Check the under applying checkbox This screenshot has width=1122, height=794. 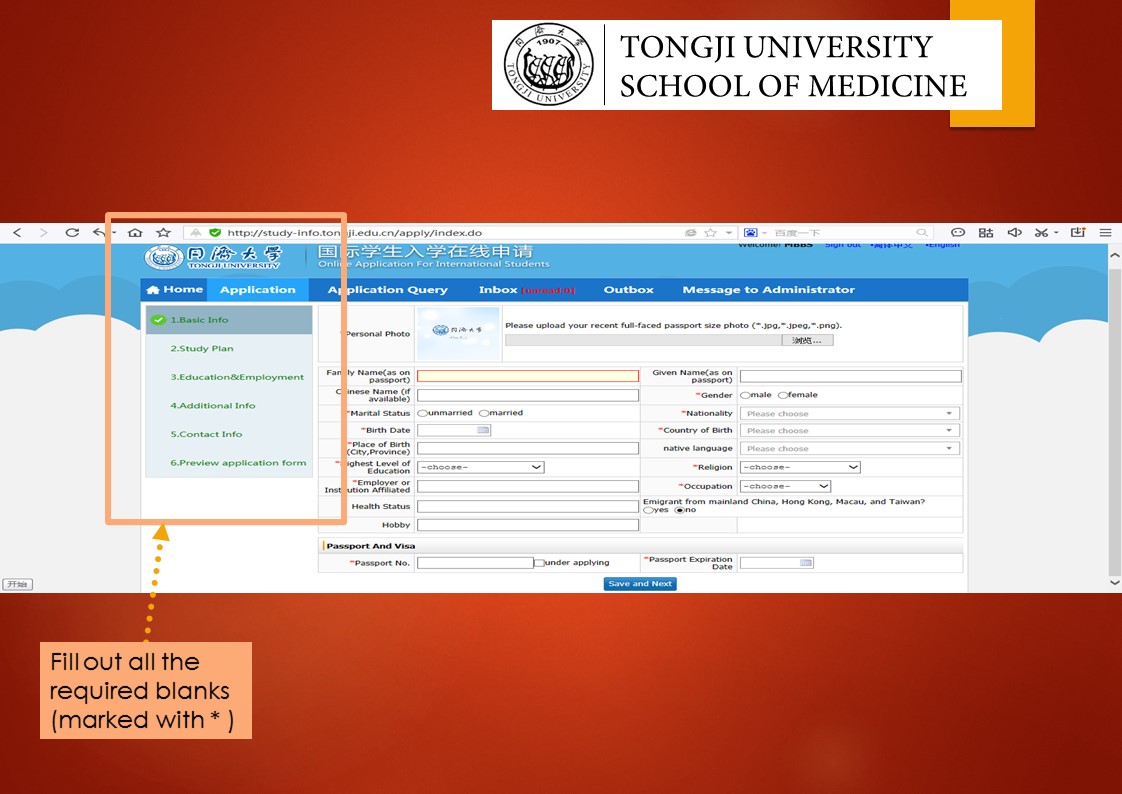(x=539, y=563)
